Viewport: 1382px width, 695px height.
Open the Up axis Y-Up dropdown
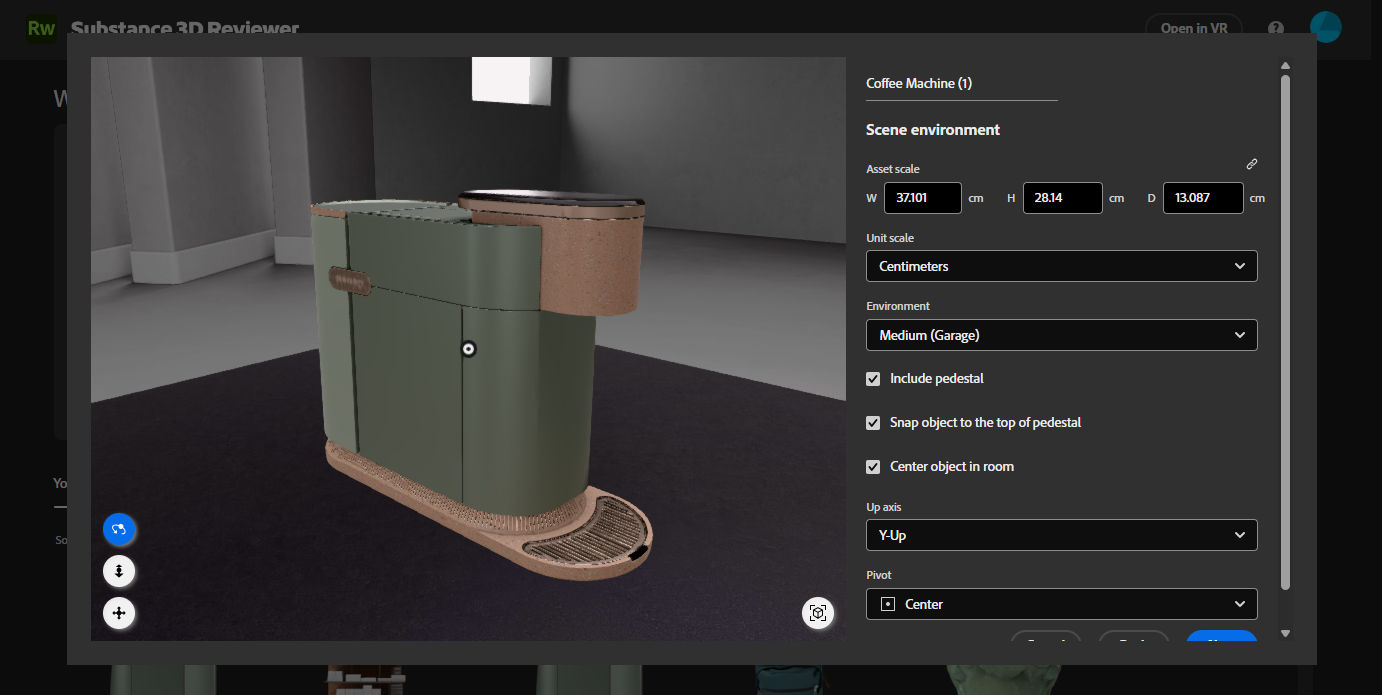(x=1061, y=535)
